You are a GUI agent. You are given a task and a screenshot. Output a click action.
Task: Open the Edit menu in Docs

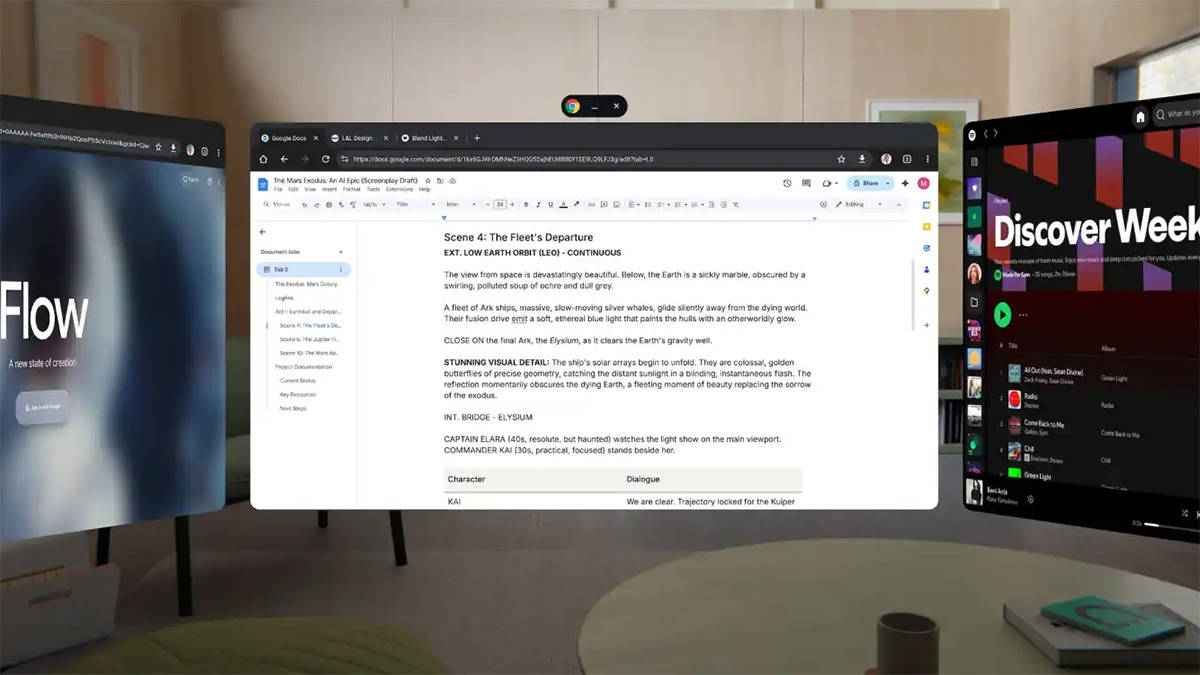293,189
